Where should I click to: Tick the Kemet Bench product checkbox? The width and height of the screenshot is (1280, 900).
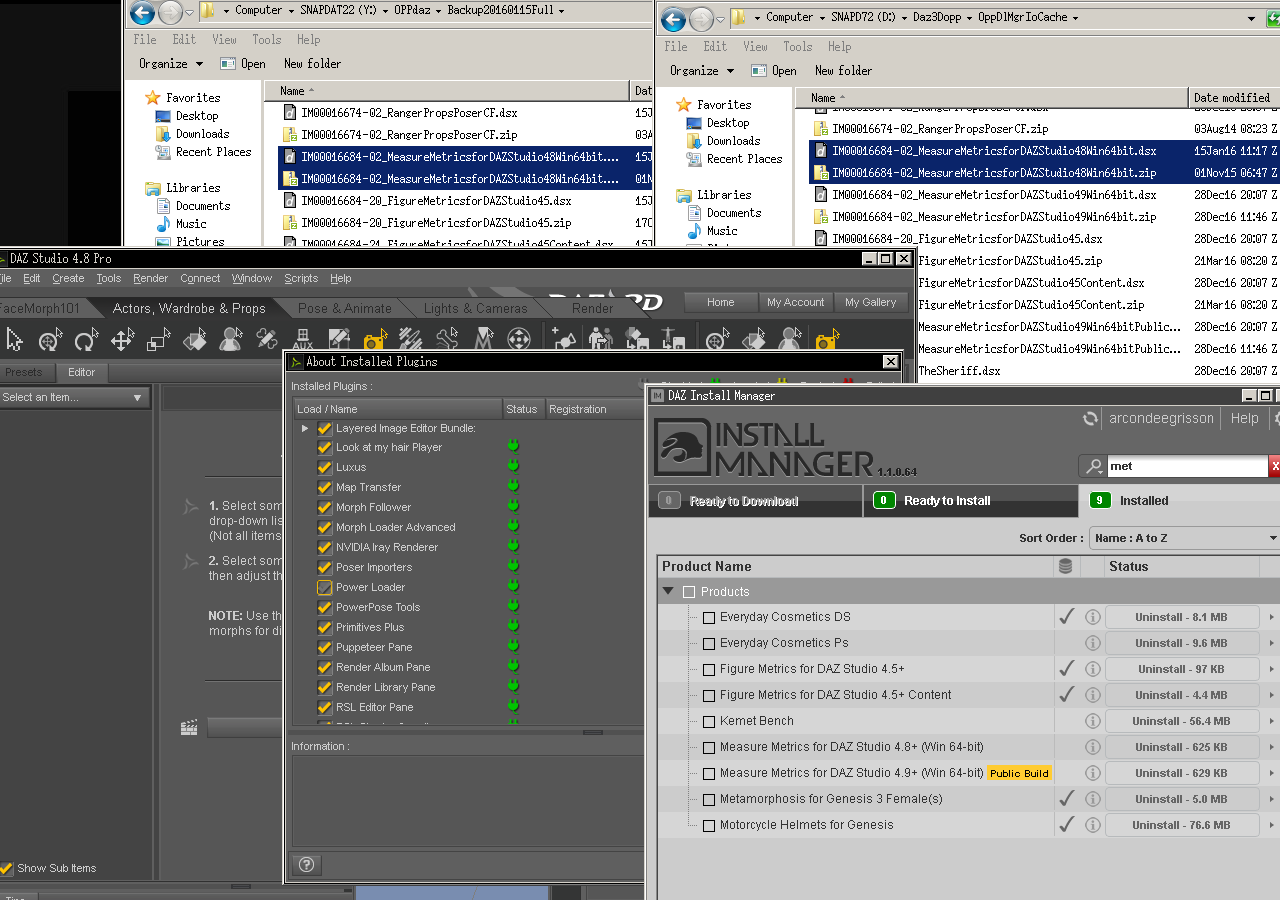click(709, 721)
